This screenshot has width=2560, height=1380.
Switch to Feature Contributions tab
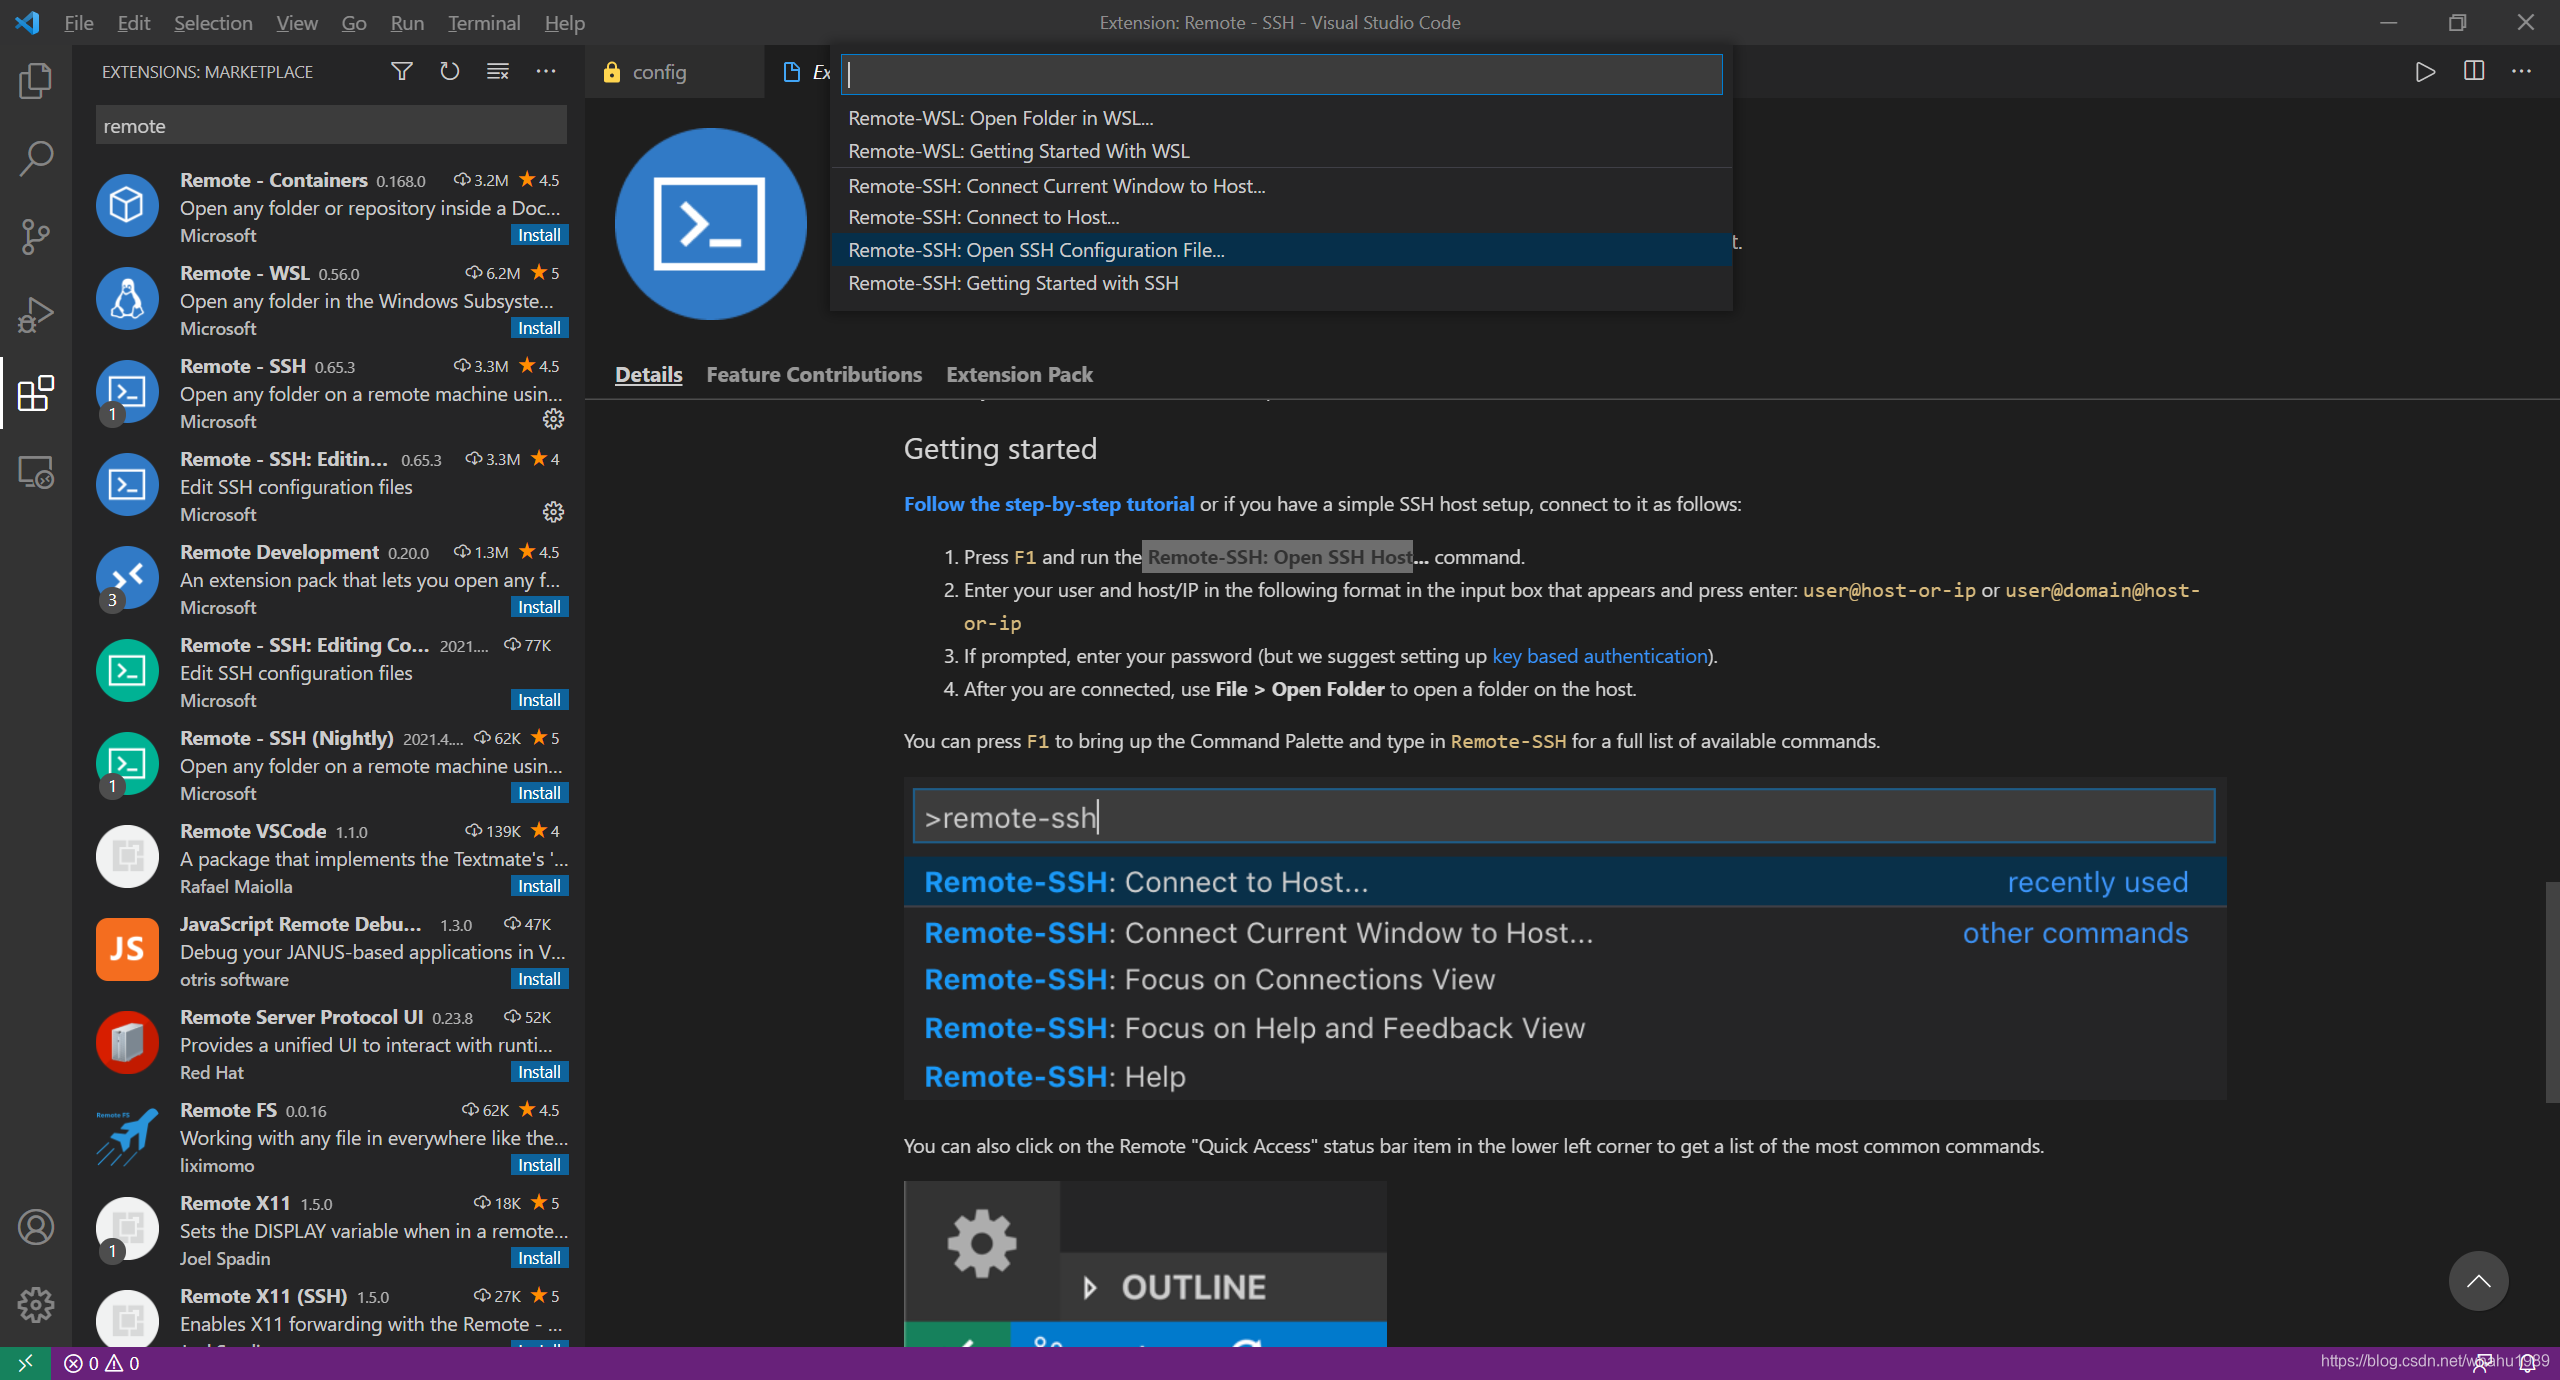[x=813, y=375]
